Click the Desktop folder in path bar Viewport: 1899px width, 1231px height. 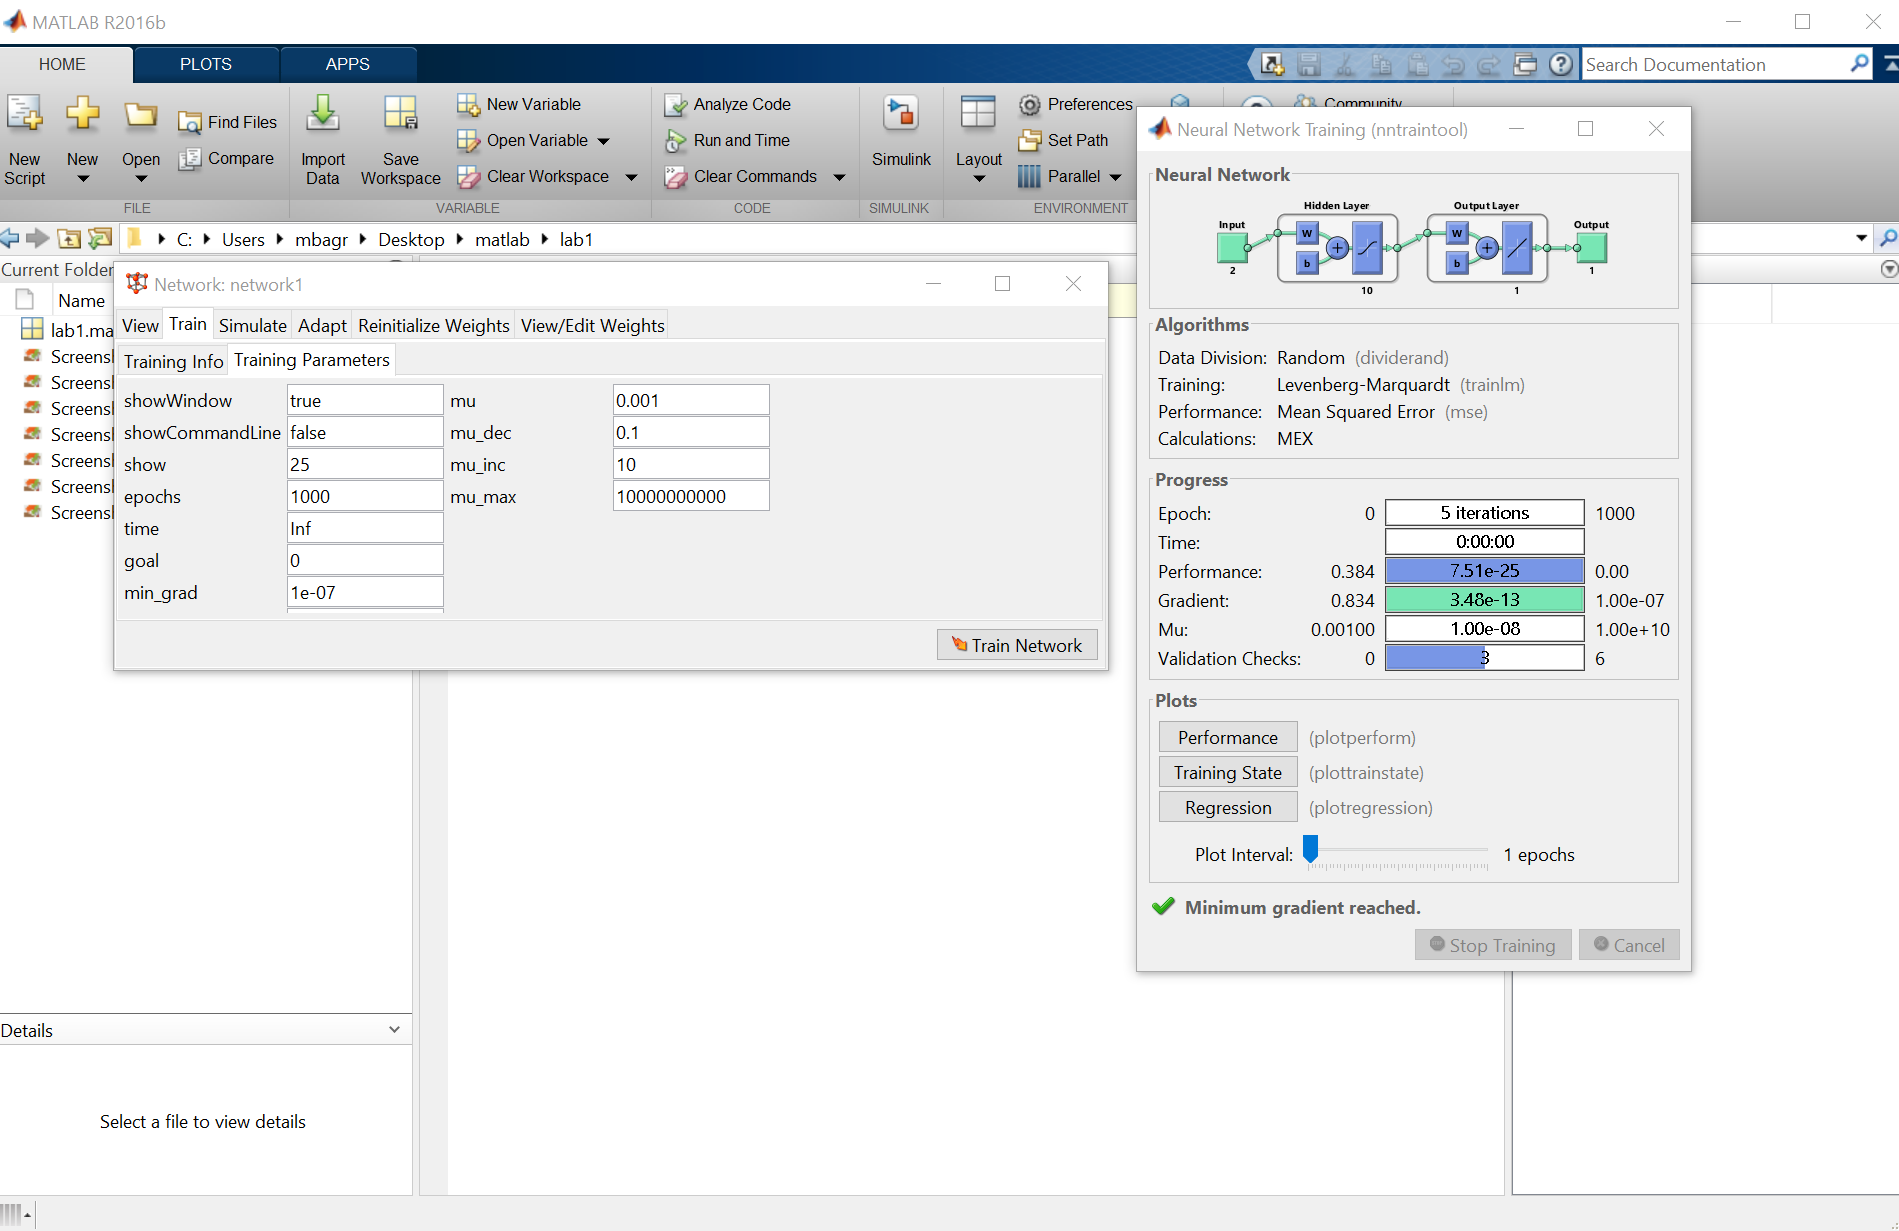410,239
